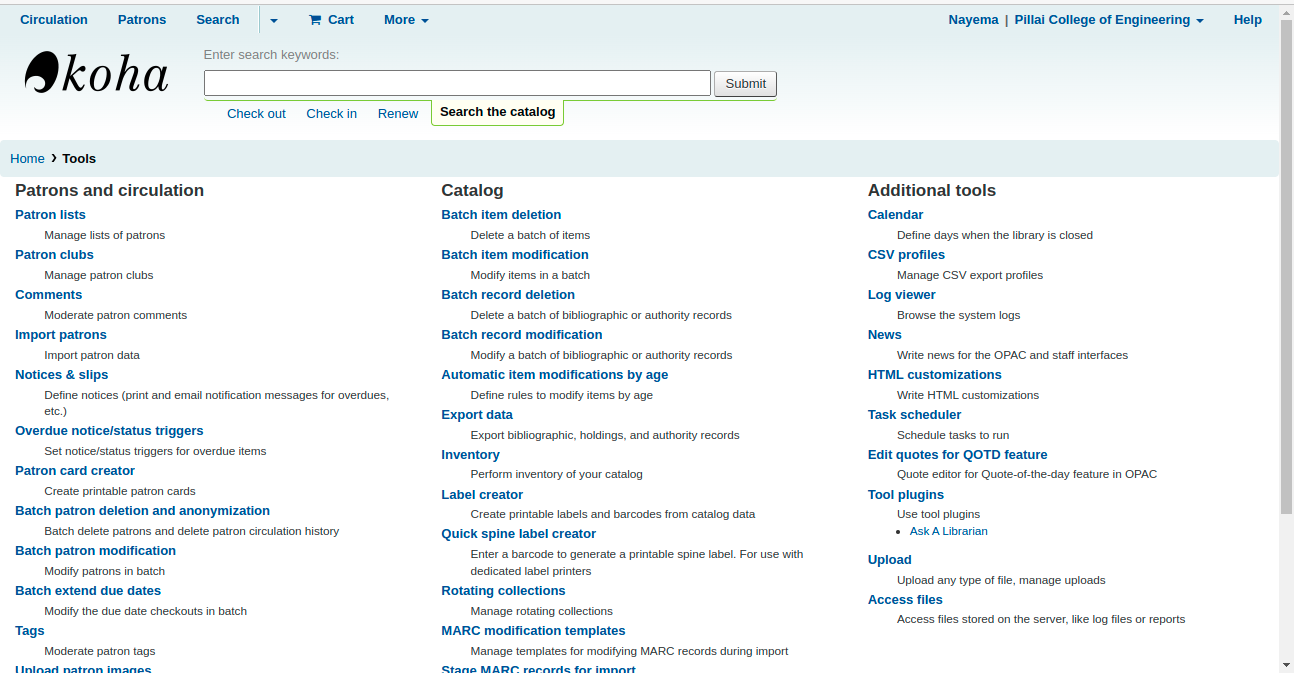Expand the dropdown arrow next to Search
The width and height of the screenshot is (1294, 673).
274,20
